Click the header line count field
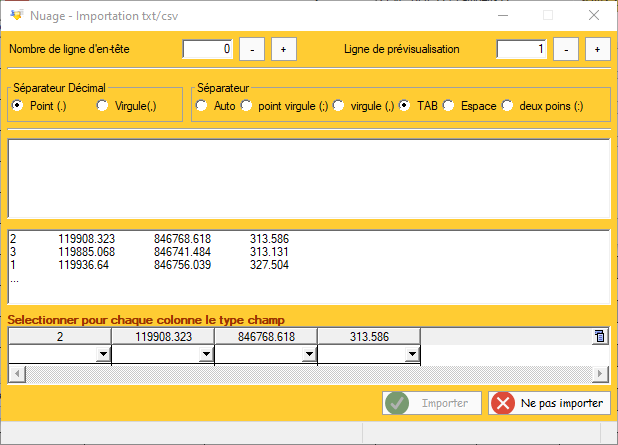The width and height of the screenshot is (618, 445). (x=208, y=49)
